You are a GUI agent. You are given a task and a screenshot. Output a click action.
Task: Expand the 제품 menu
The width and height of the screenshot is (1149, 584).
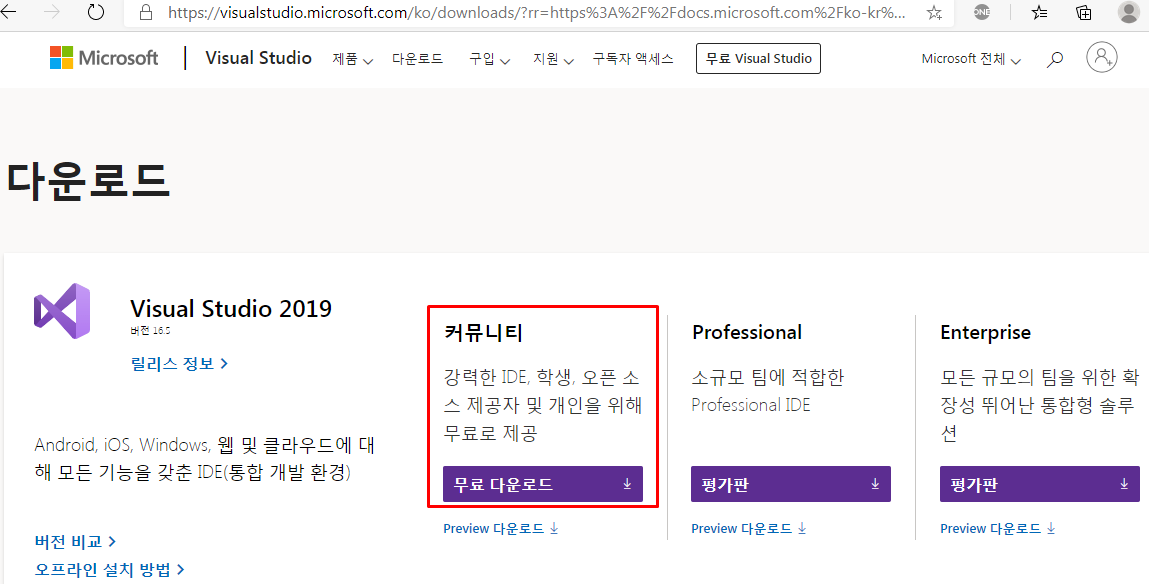click(x=352, y=59)
